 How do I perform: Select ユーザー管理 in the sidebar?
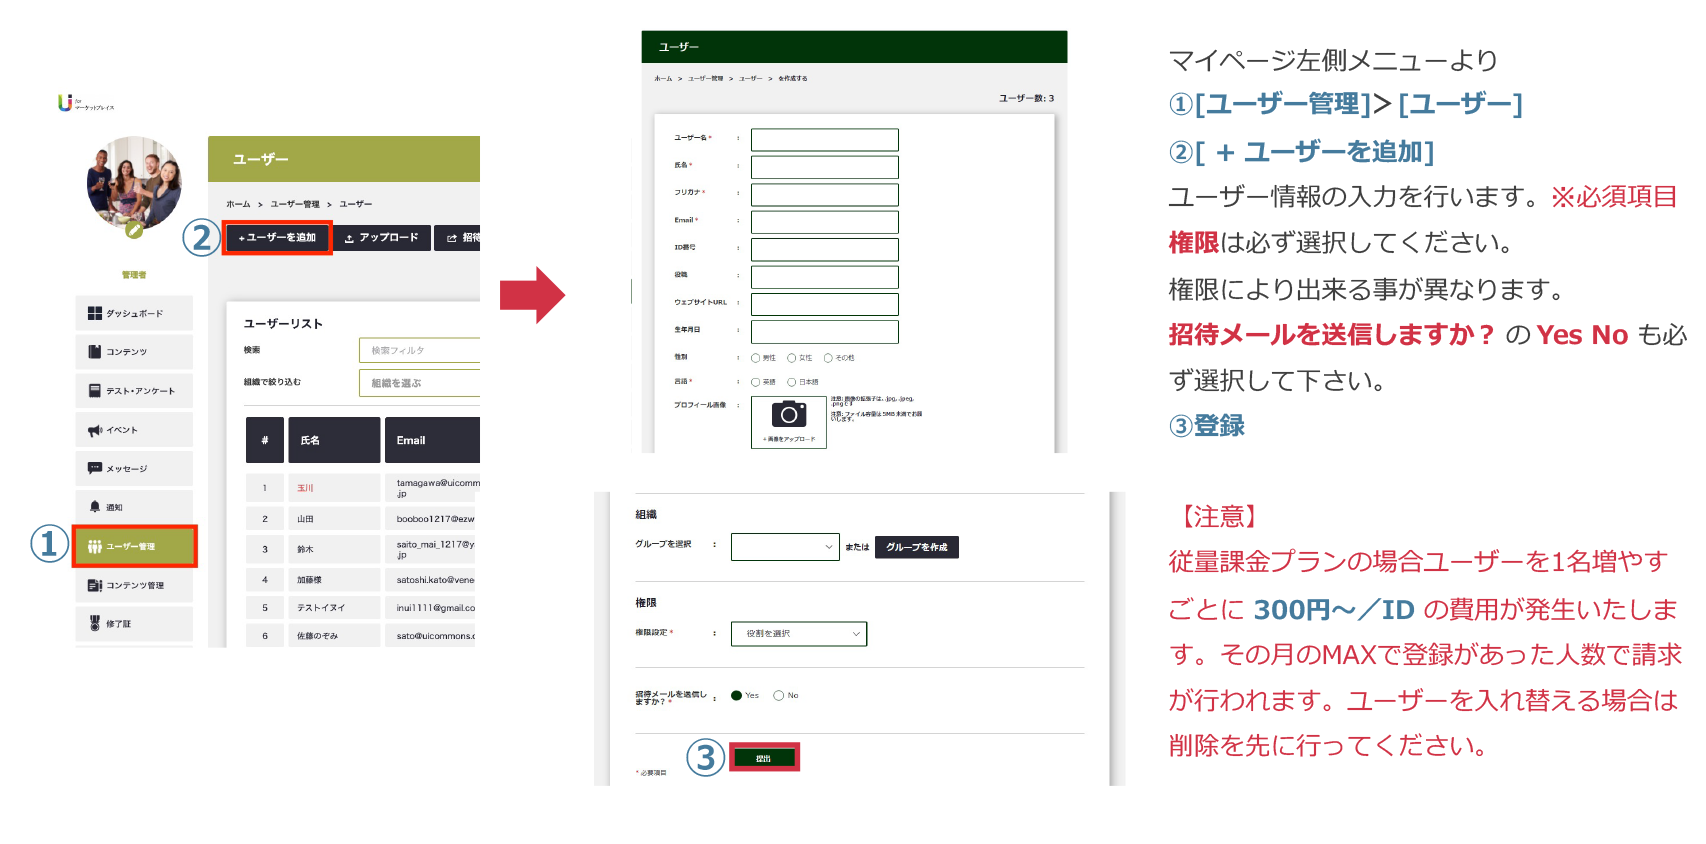134,546
